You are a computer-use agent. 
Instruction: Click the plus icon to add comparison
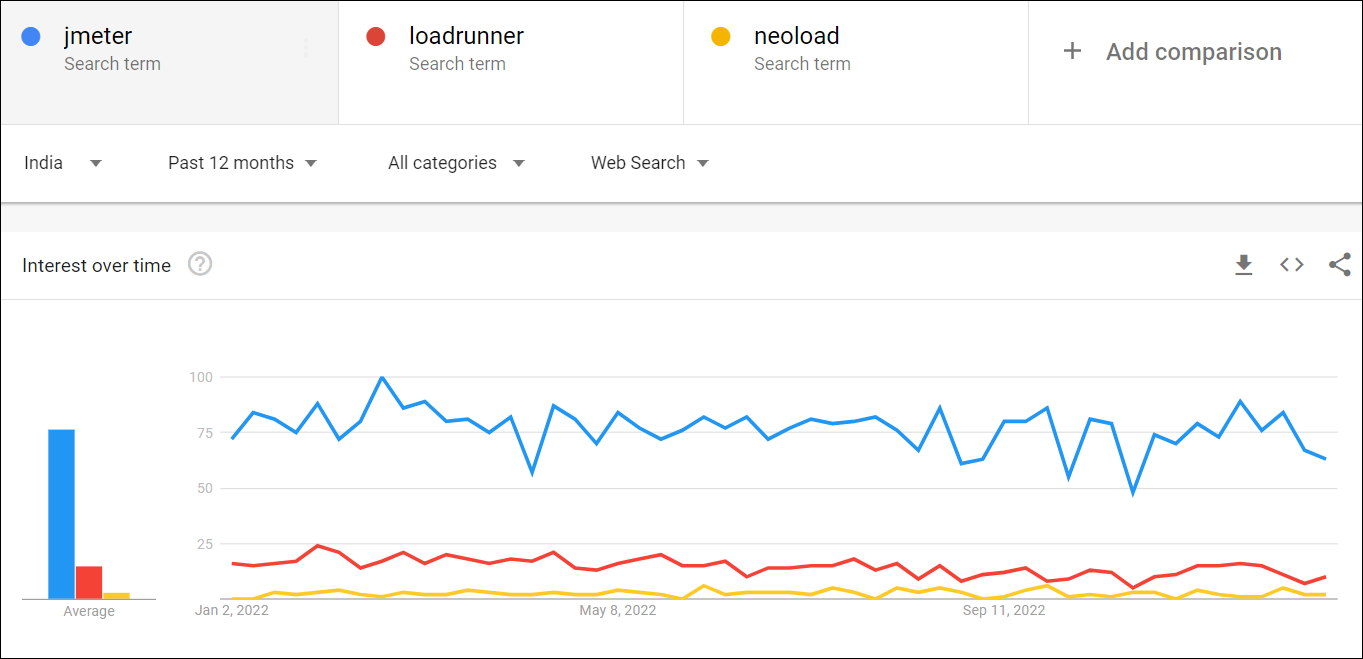[x=1072, y=52]
